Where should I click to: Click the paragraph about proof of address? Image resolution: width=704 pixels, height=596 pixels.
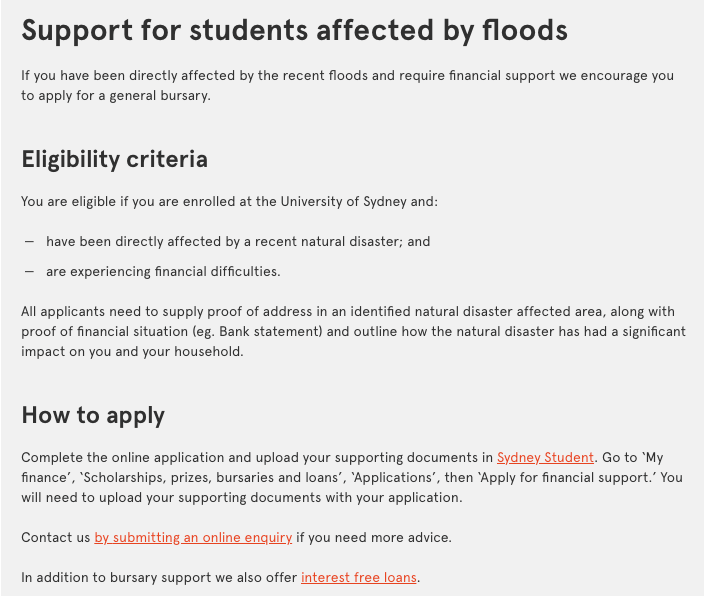coord(353,331)
